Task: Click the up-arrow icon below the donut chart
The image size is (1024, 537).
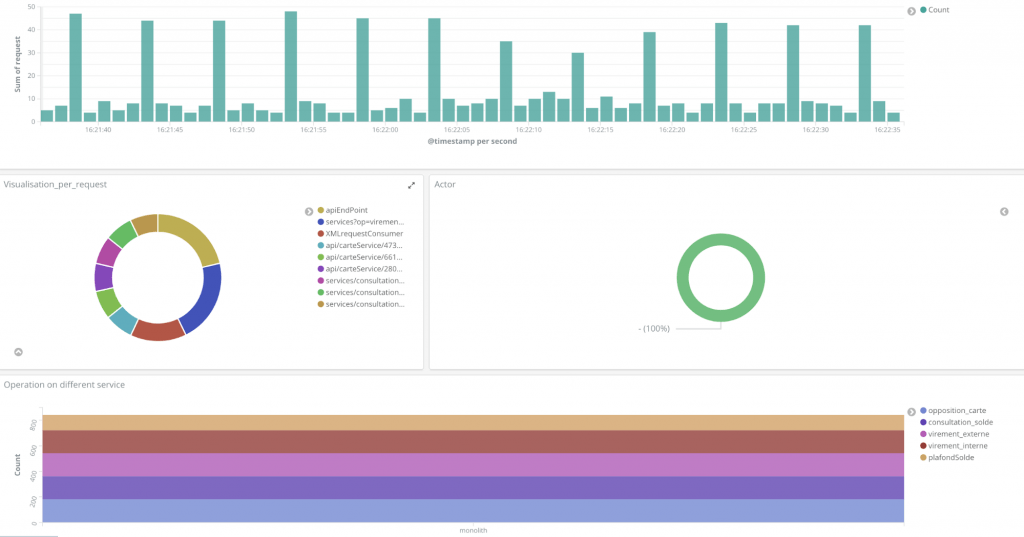Action: pyautogui.click(x=18, y=352)
